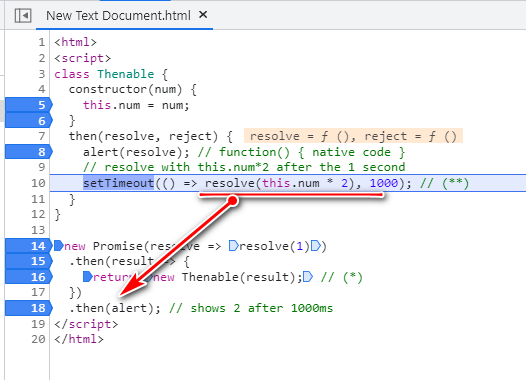The image size is (526, 380).
Task: Click the '// (**)' comment on line 10
Action: pos(444,183)
